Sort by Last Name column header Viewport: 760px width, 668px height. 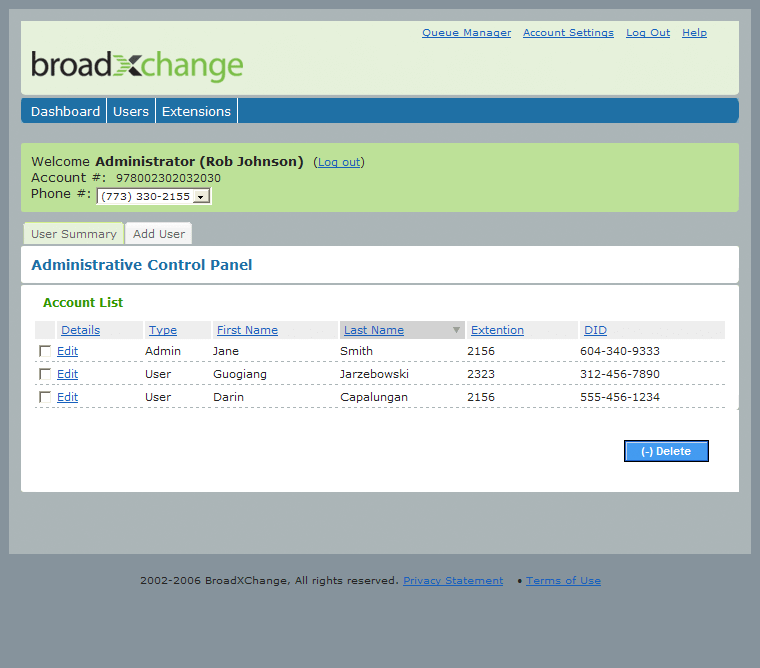click(x=374, y=330)
